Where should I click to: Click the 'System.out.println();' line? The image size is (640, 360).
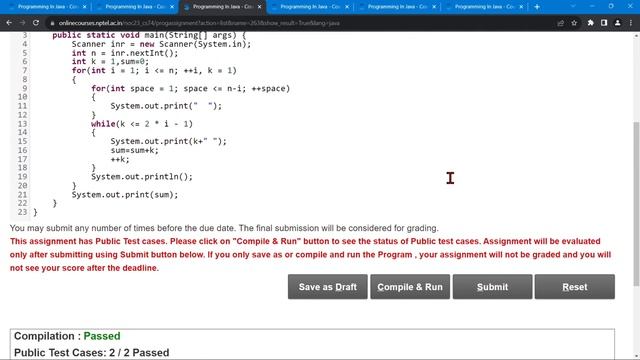click(x=142, y=177)
